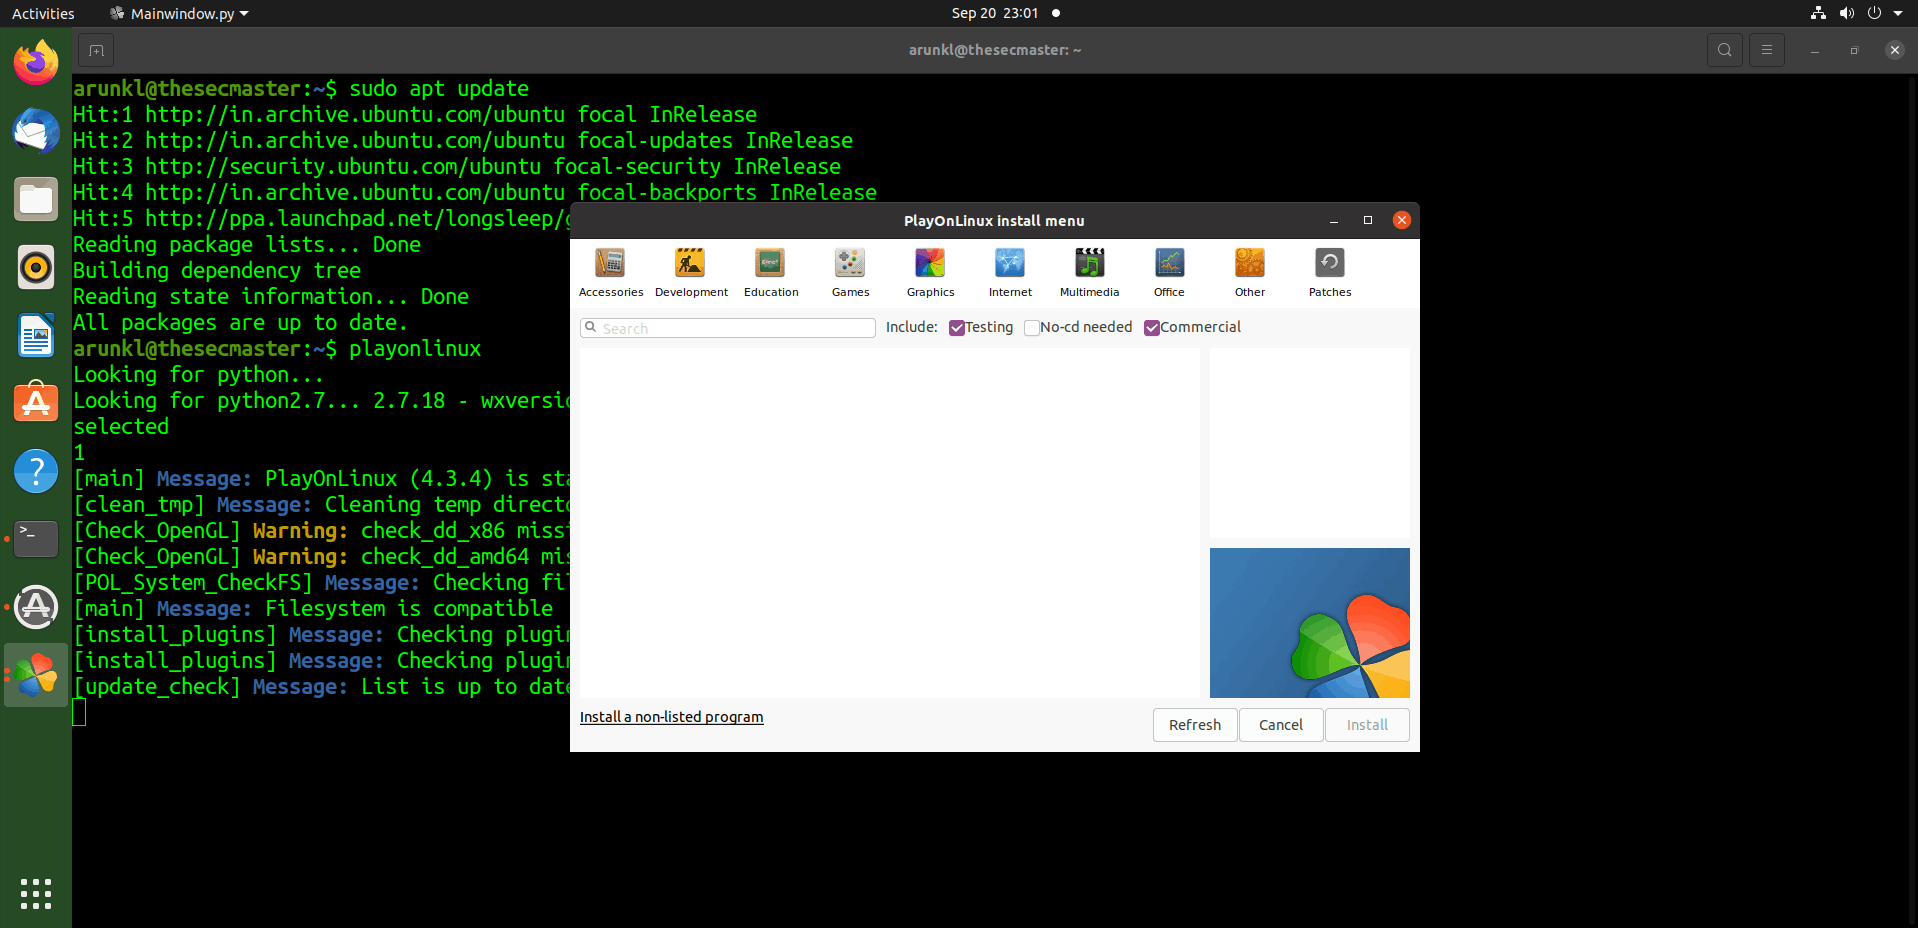Select the Education category icon

tap(771, 273)
